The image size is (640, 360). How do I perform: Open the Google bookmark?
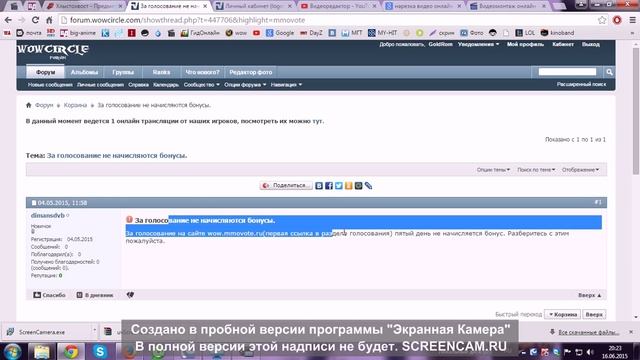pos(280,33)
